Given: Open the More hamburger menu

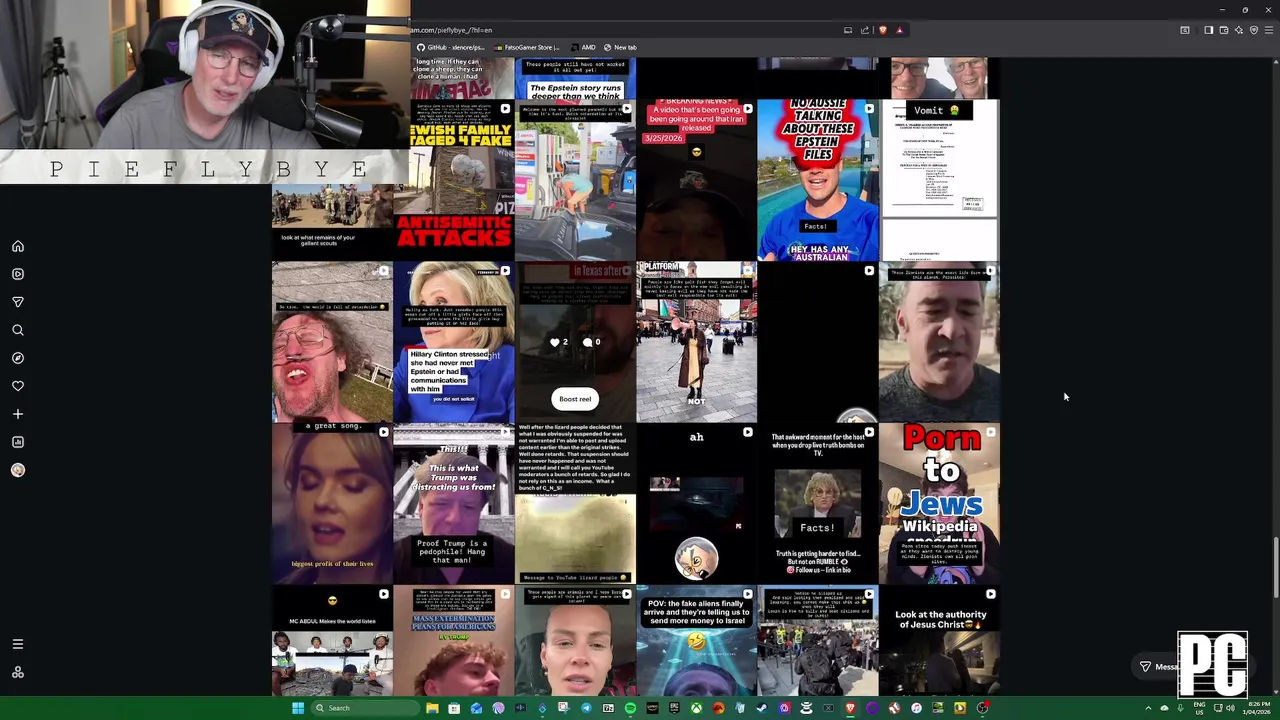Looking at the screenshot, I should tap(18, 644).
